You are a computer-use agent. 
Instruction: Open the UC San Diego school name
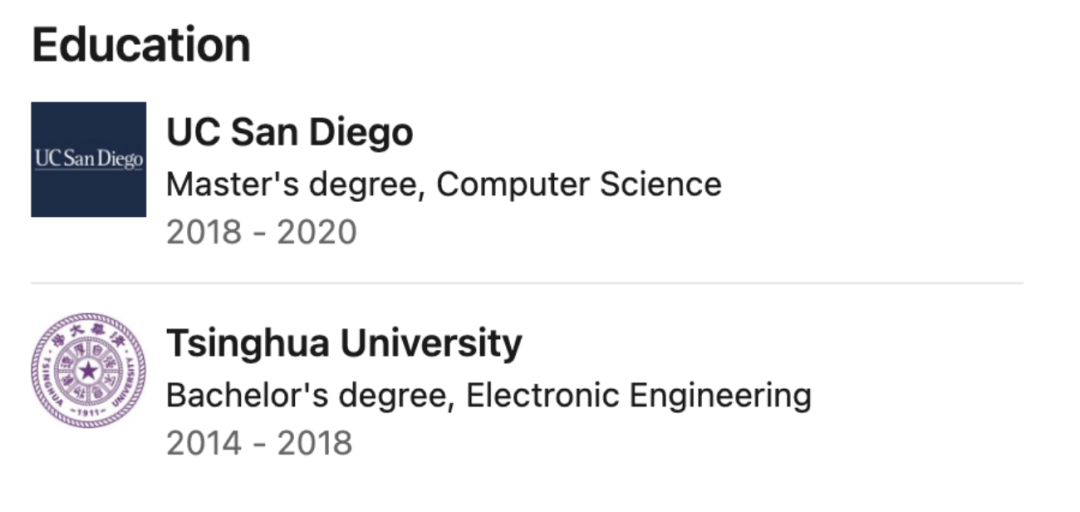pyautogui.click(x=289, y=132)
